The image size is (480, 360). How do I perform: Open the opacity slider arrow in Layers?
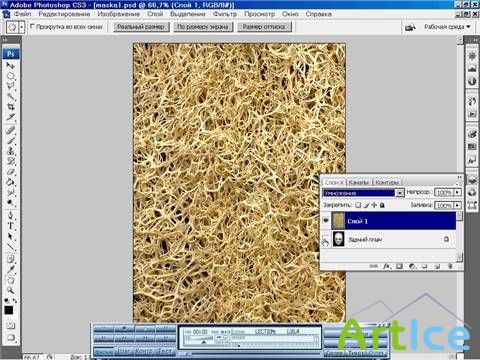(x=458, y=192)
